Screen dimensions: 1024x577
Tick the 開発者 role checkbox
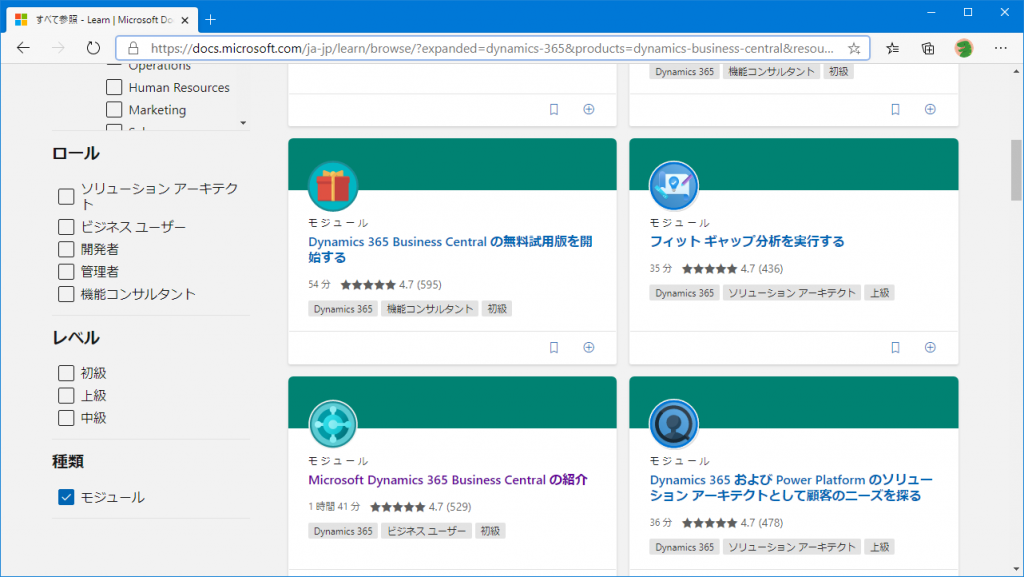coord(66,249)
